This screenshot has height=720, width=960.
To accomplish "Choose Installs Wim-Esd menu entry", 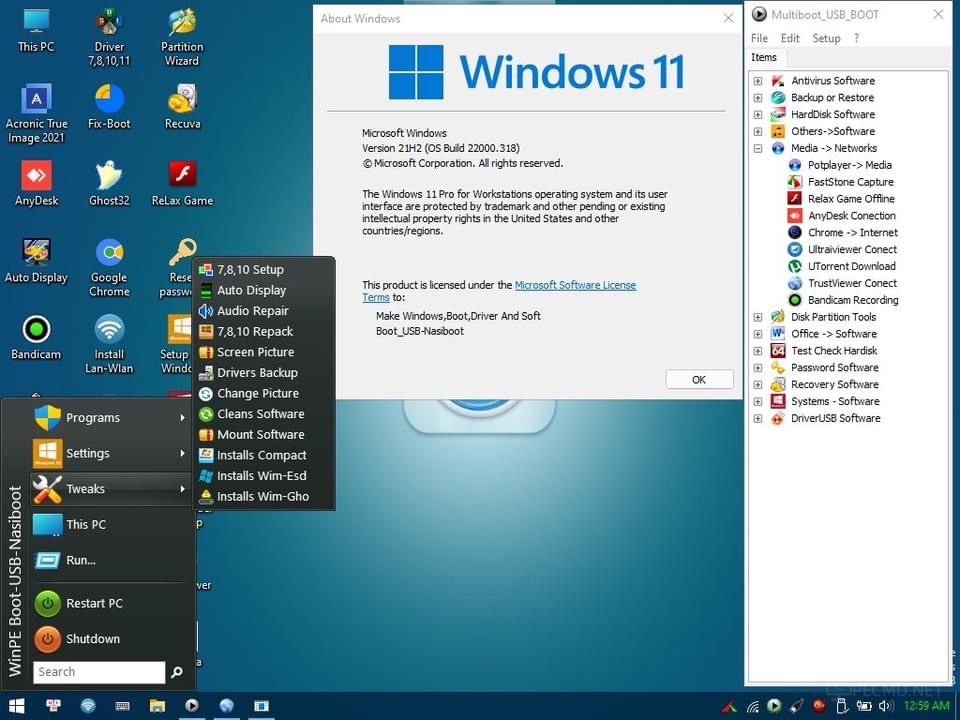I will click(x=264, y=476).
